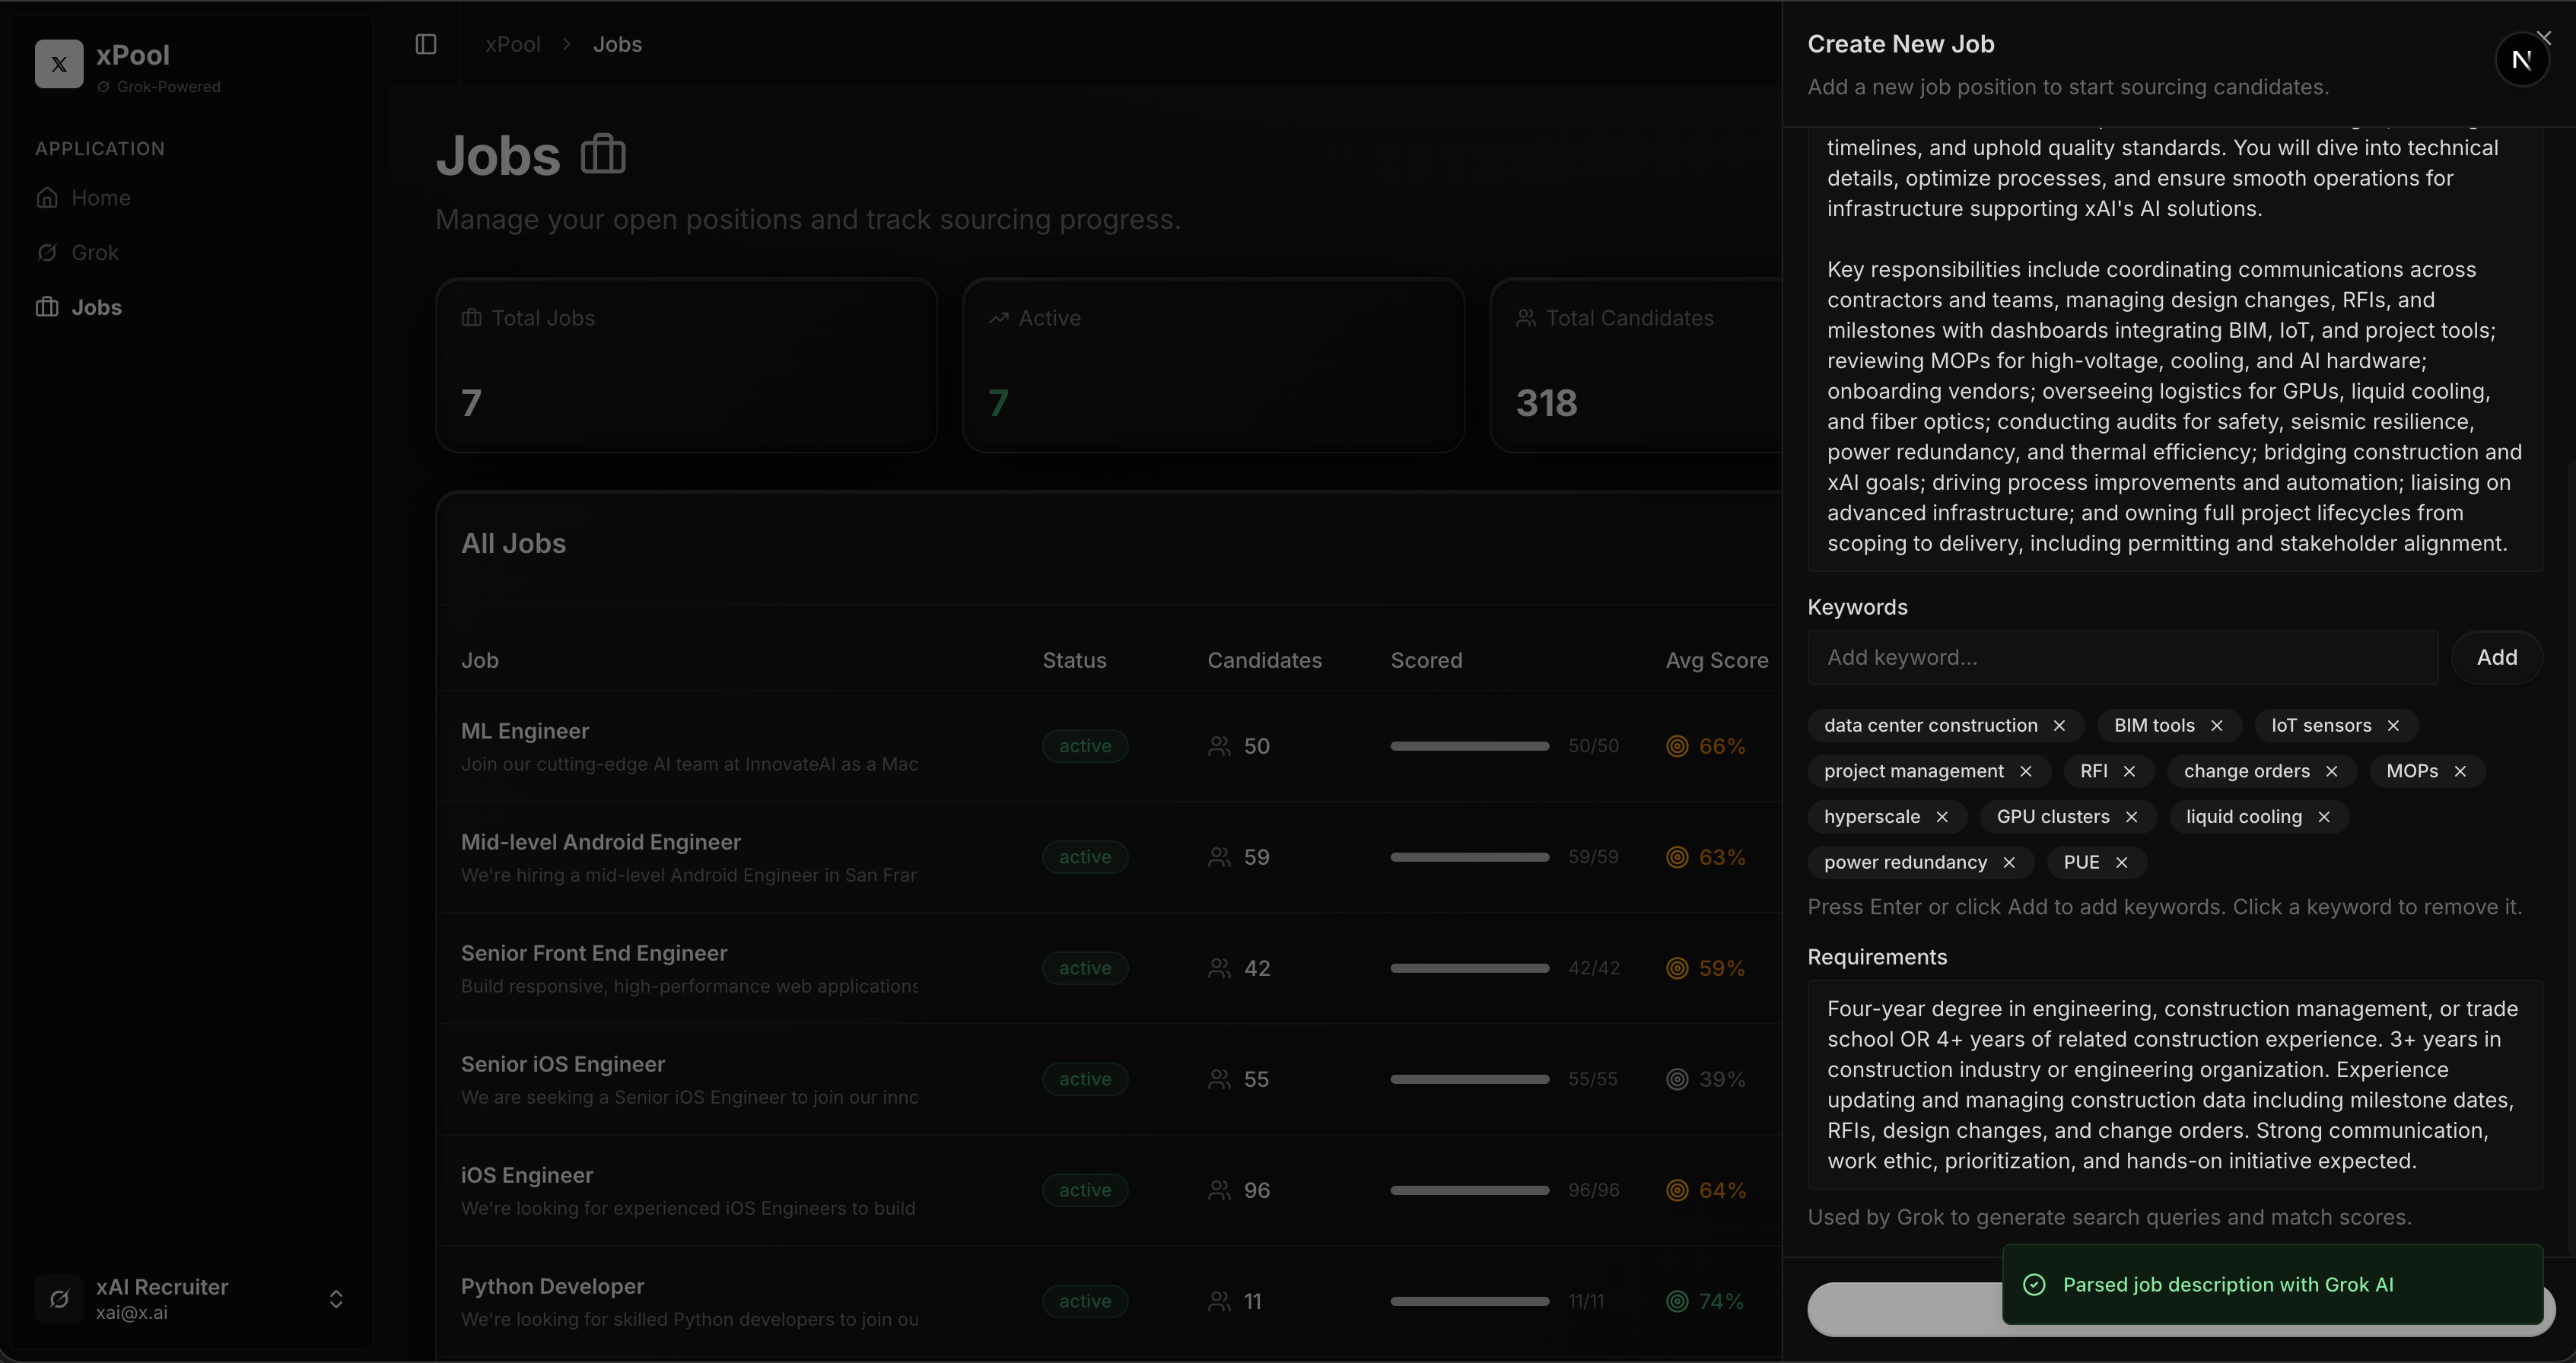Delete the liquid cooling keyword chip

[2324, 817]
